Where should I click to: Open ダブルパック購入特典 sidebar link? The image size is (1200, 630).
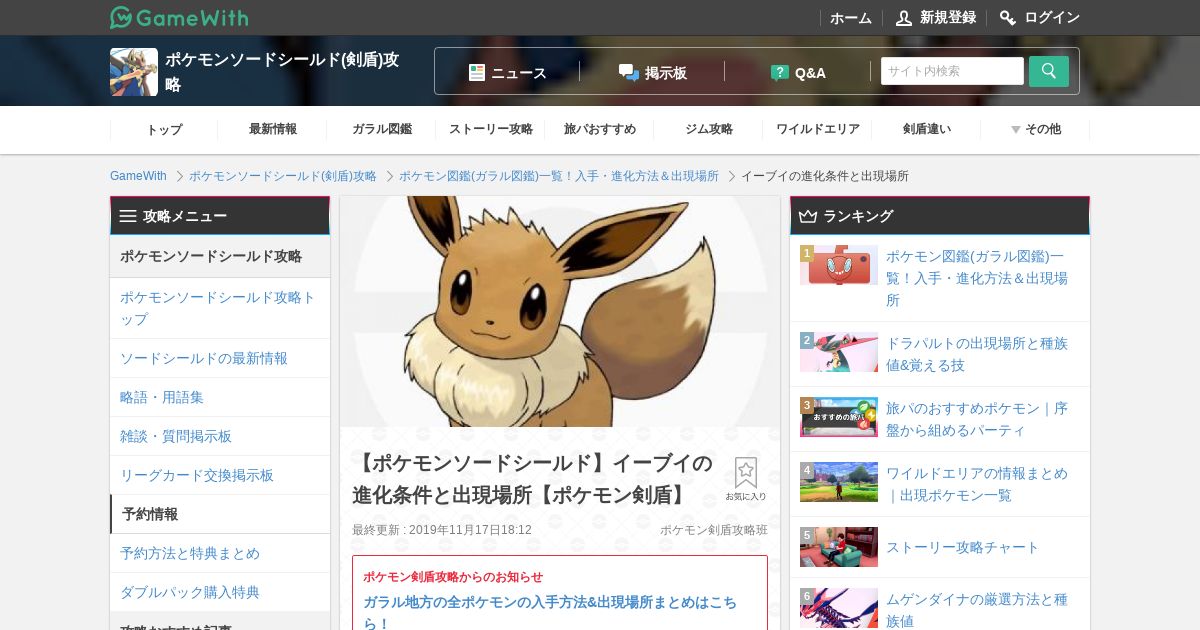pos(220,592)
